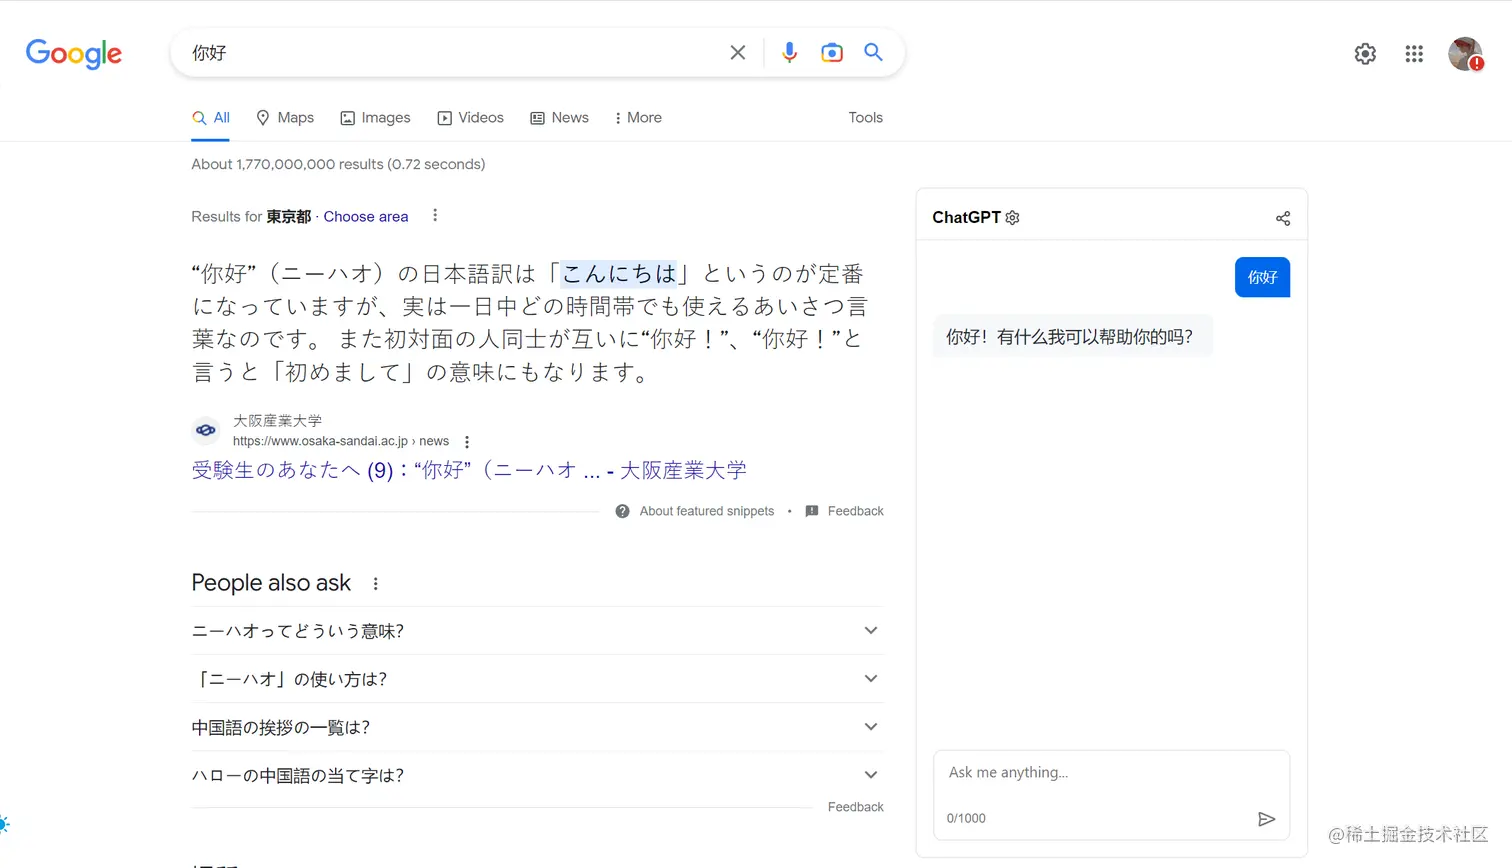Clear the search query with the X

pos(737,52)
